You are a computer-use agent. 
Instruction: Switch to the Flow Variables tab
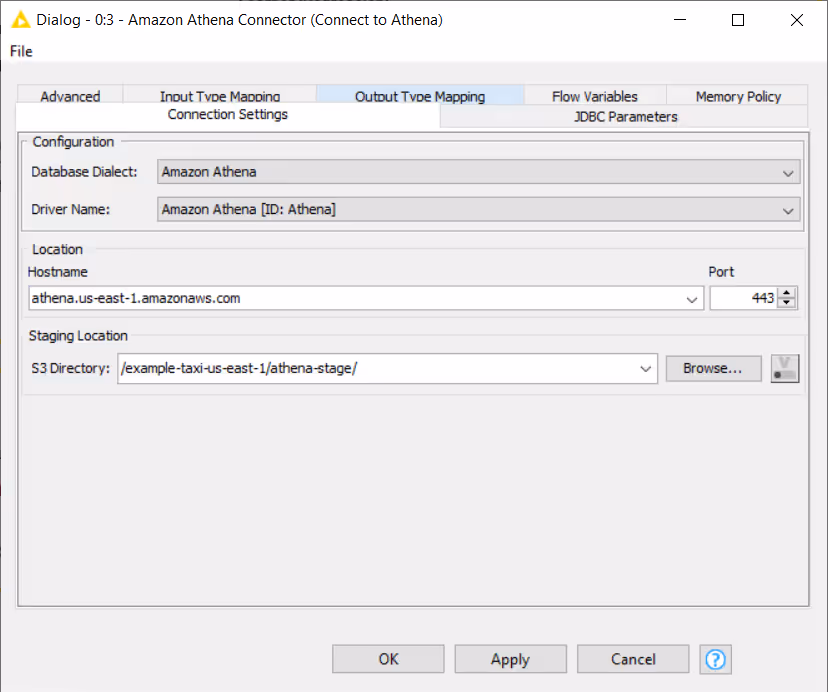(x=593, y=96)
